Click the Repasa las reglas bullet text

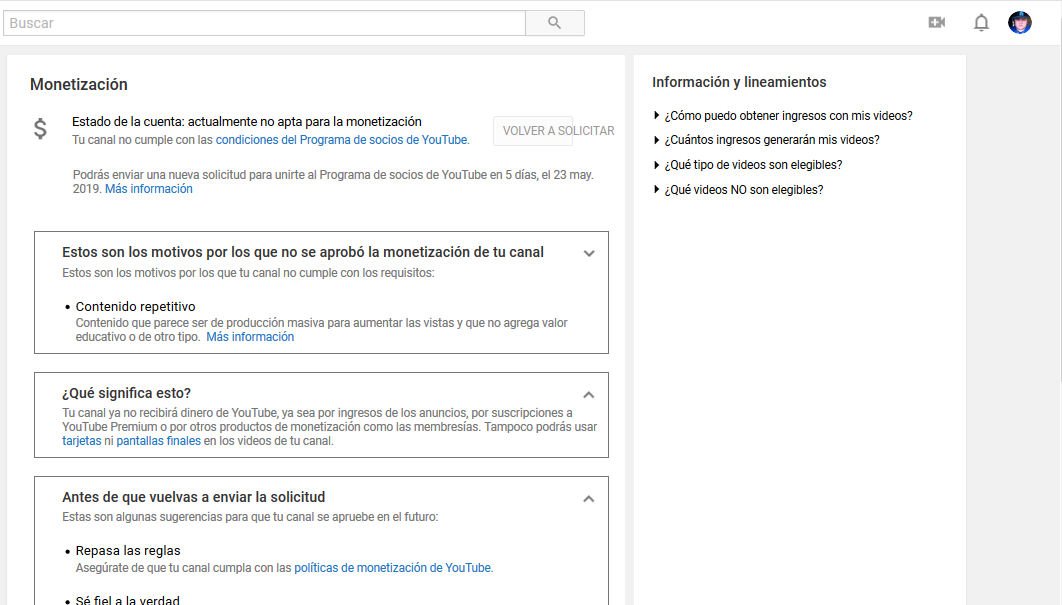click(128, 551)
